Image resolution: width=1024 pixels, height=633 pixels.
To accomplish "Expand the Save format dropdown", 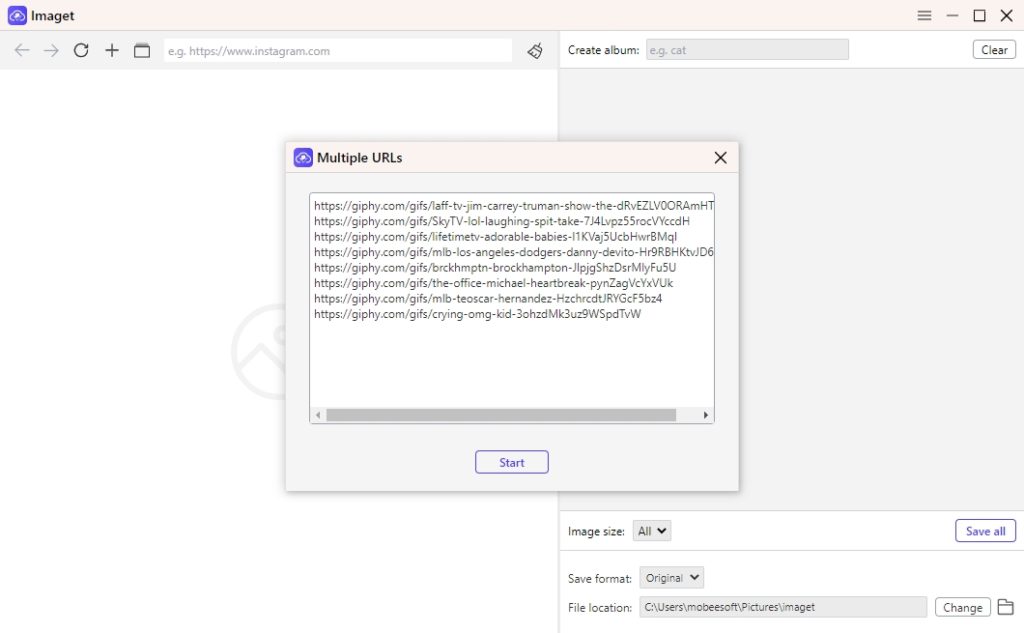I will [x=671, y=577].
